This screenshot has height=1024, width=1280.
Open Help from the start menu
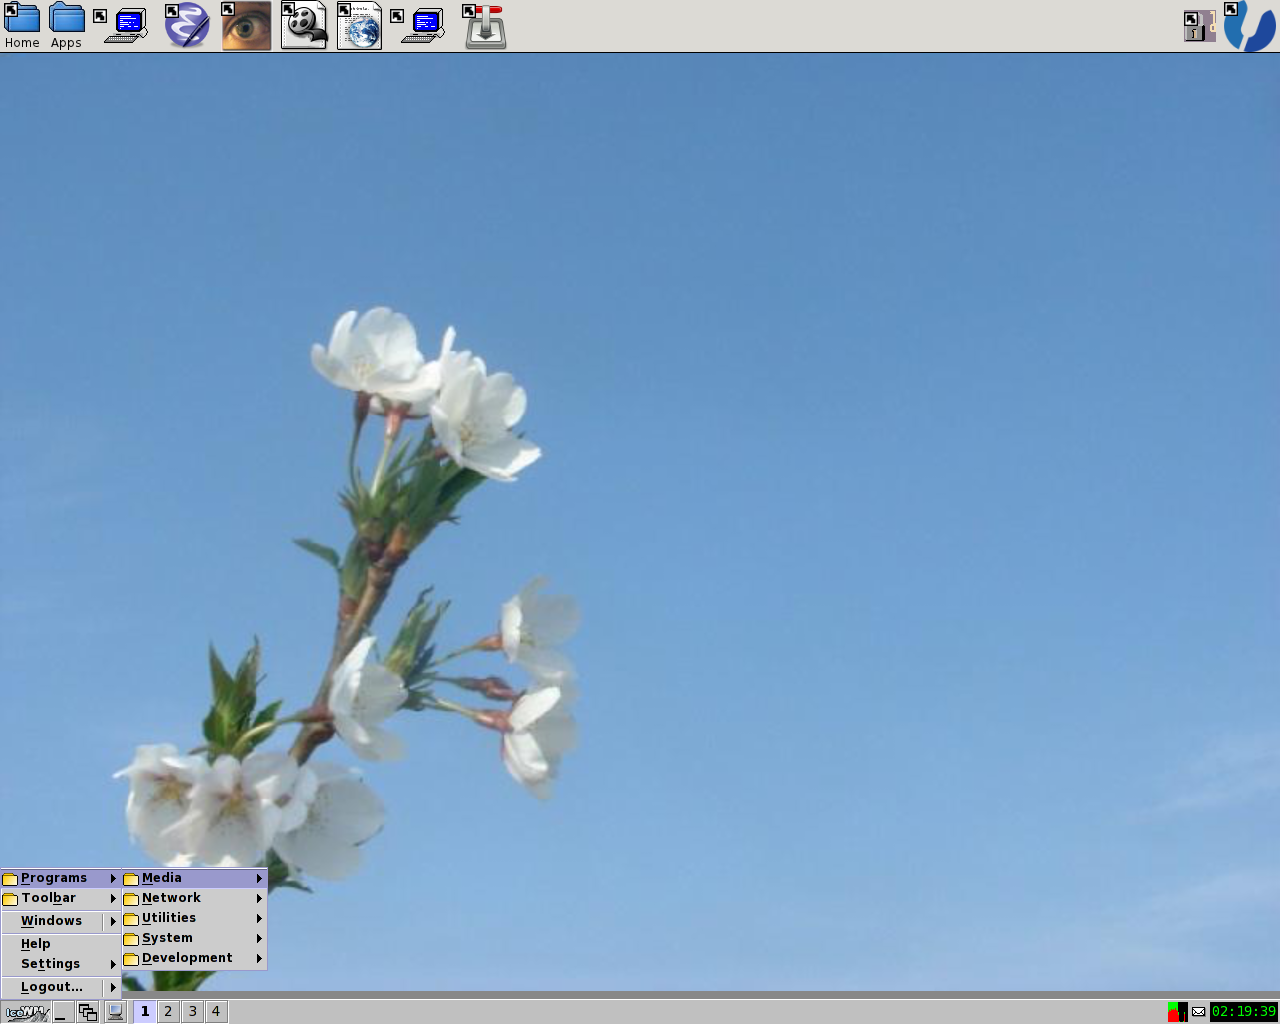tap(61, 944)
